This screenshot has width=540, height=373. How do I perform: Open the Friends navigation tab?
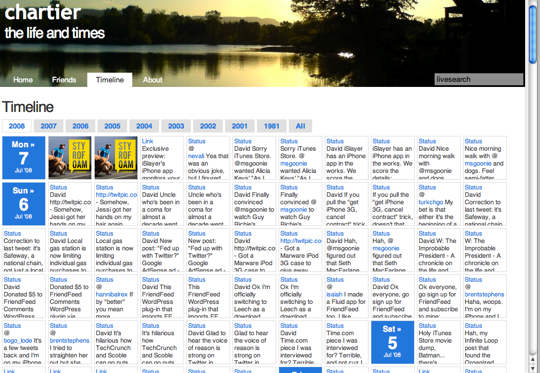pos(64,80)
